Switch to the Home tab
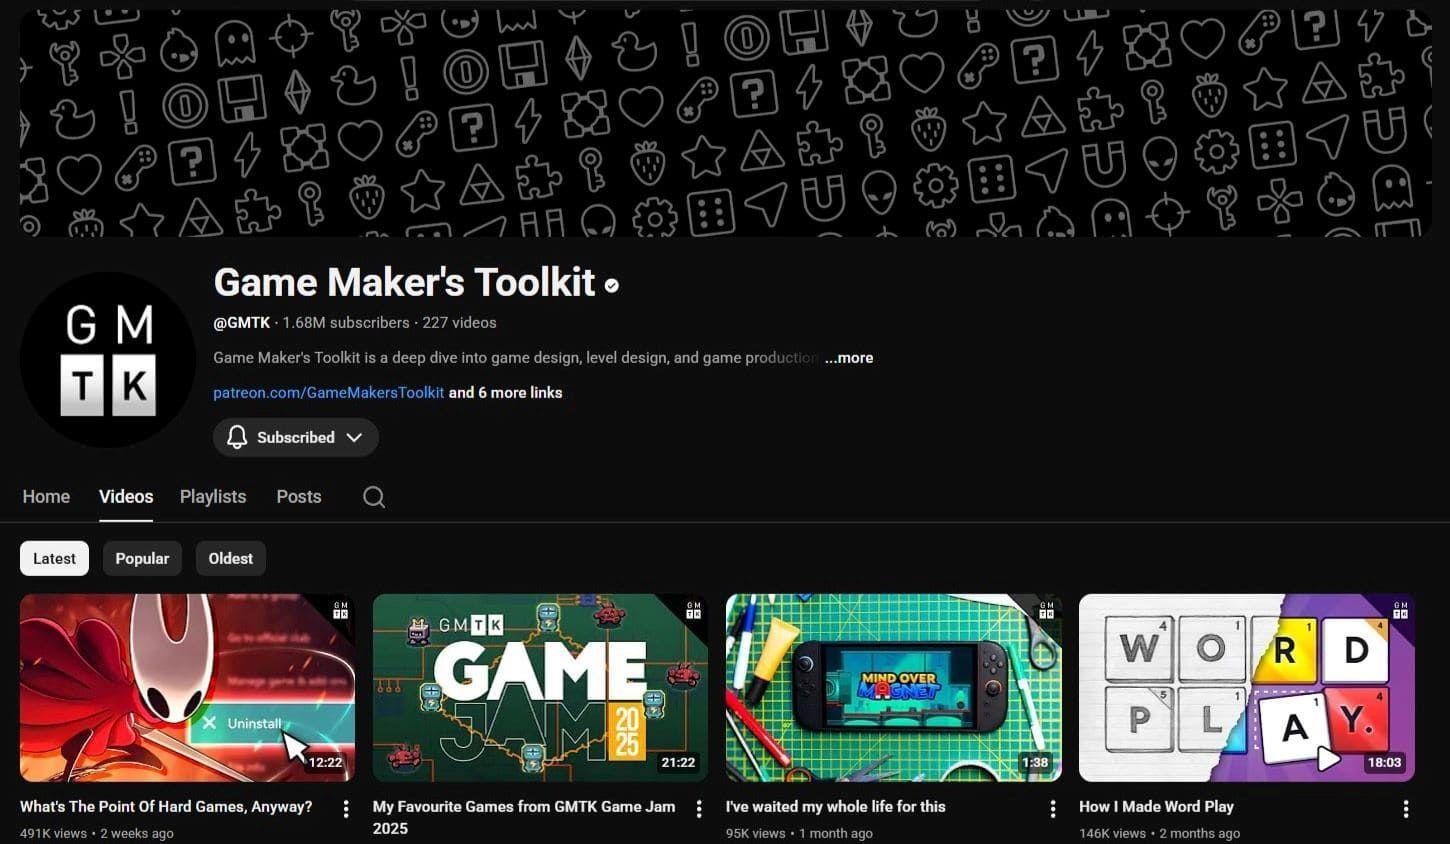Screen dimensions: 1450x844 point(46,496)
